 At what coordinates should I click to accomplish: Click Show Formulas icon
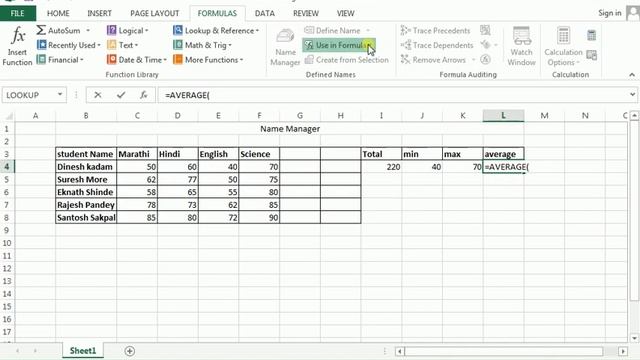[x=485, y=30]
